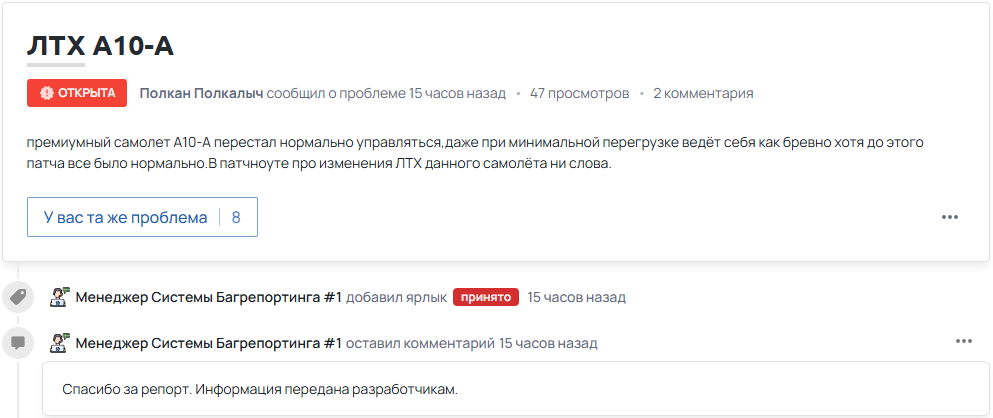Click the manager avatar beside the comment event
The image size is (993, 418).
(x=59, y=343)
